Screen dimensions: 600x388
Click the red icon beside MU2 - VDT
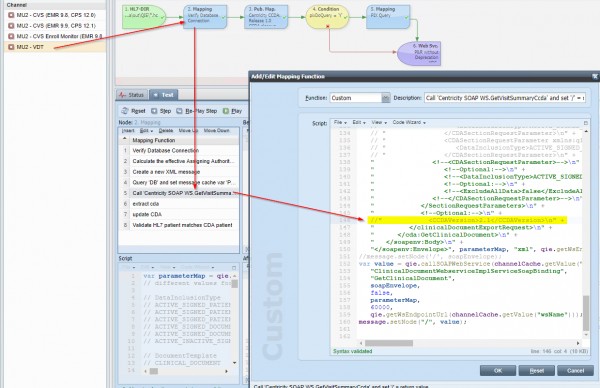11,47
